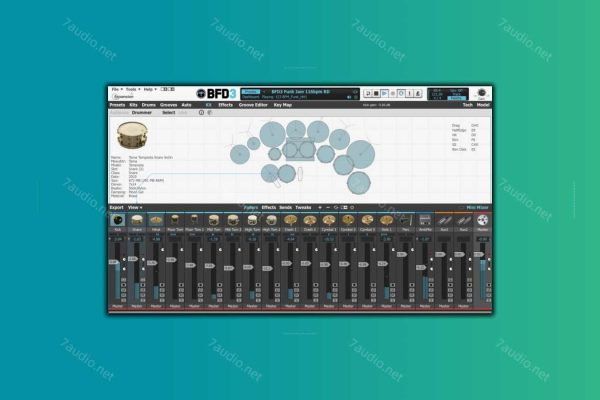The width and height of the screenshot is (600, 400).
Task: Click the Model button
Action: coord(483,105)
